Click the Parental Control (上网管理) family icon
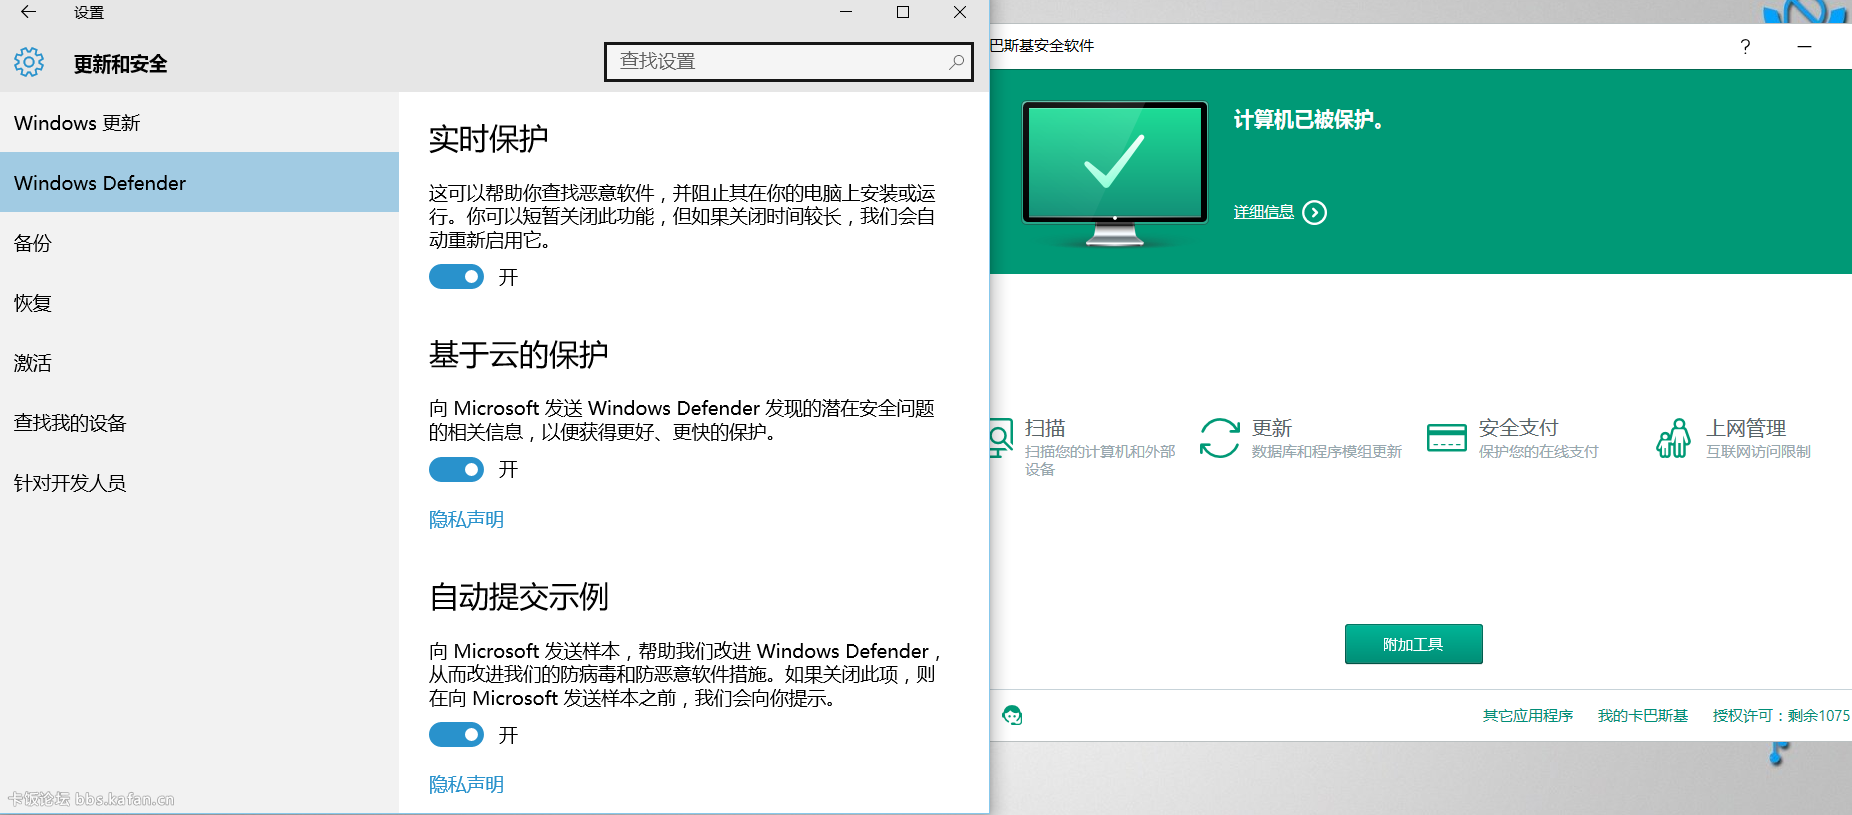The height and width of the screenshot is (815, 1852). [1674, 438]
